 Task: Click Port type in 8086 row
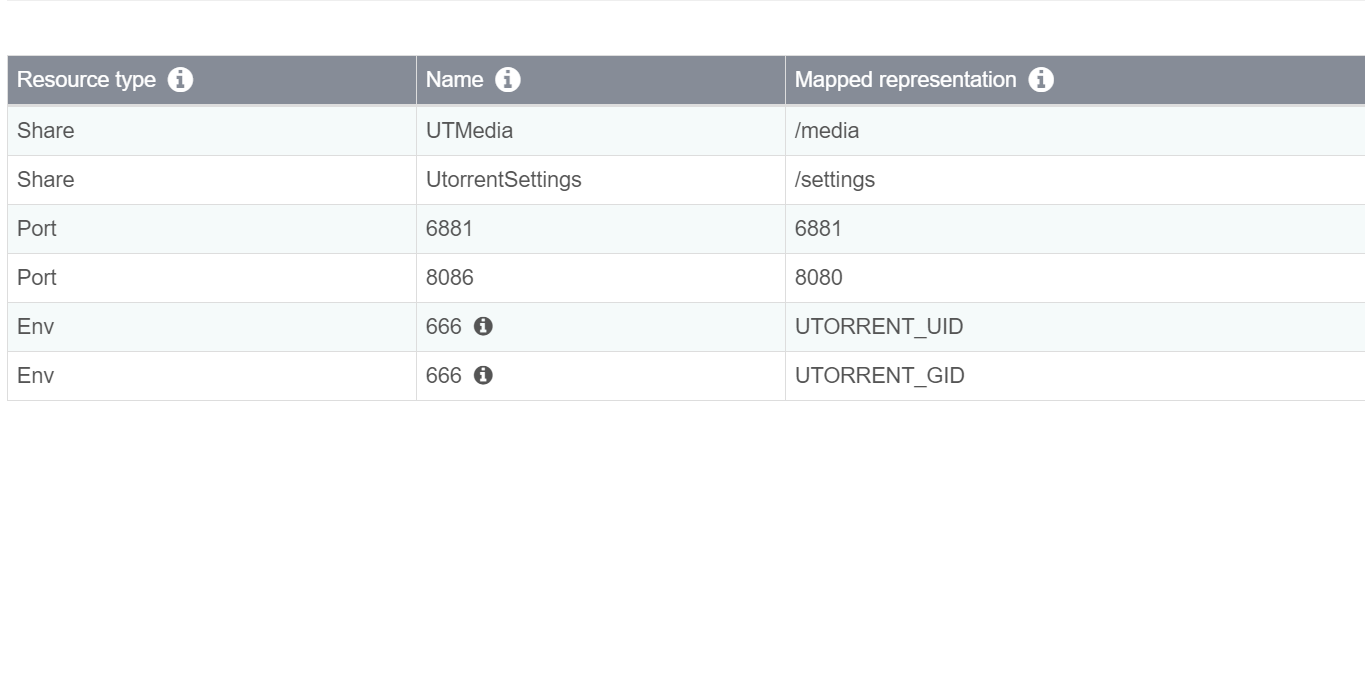tap(37, 278)
